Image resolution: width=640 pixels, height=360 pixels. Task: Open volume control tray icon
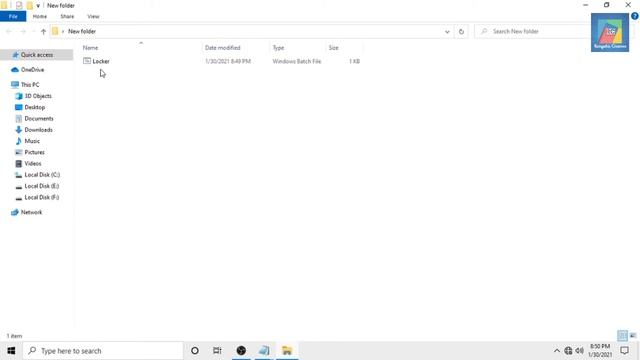click(x=579, y=351)
